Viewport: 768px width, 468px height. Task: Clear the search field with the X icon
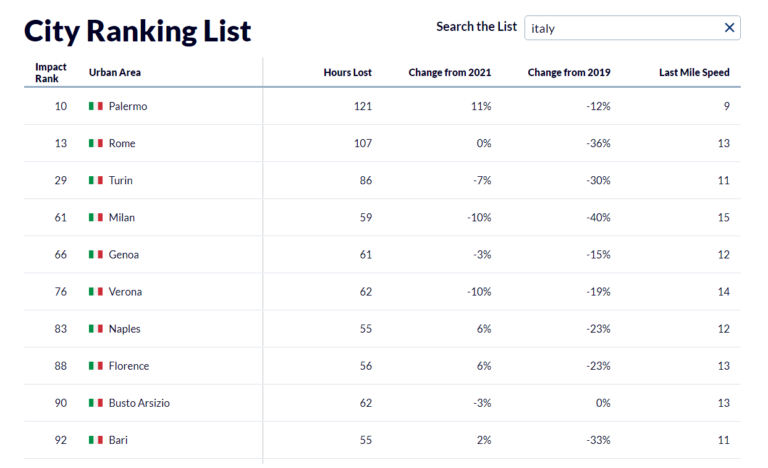click(729, 28)
